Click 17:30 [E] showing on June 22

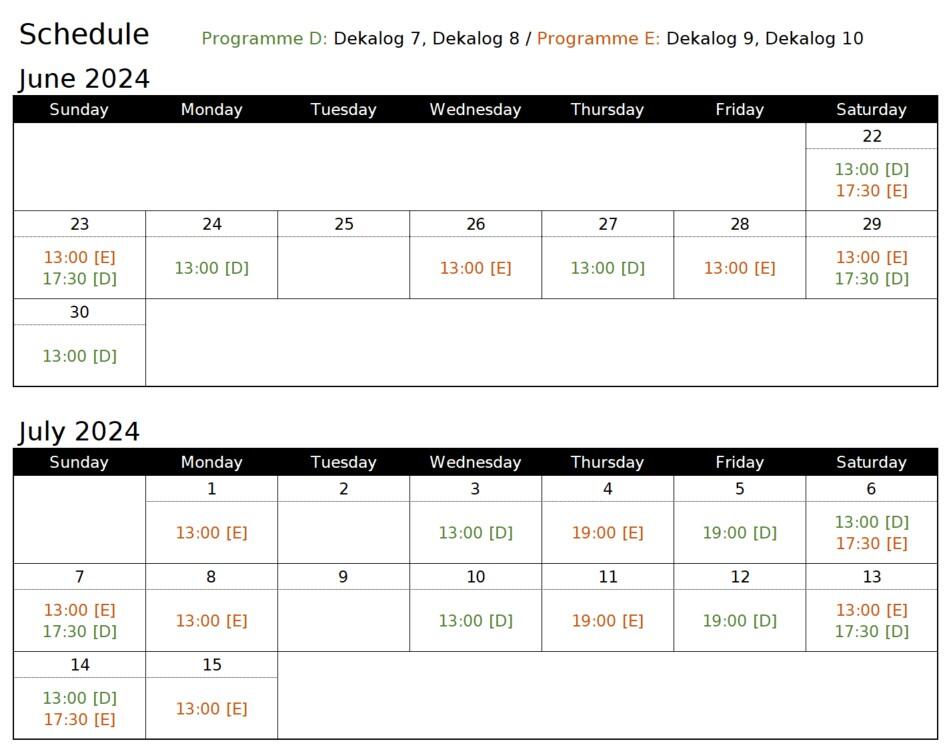871,191
